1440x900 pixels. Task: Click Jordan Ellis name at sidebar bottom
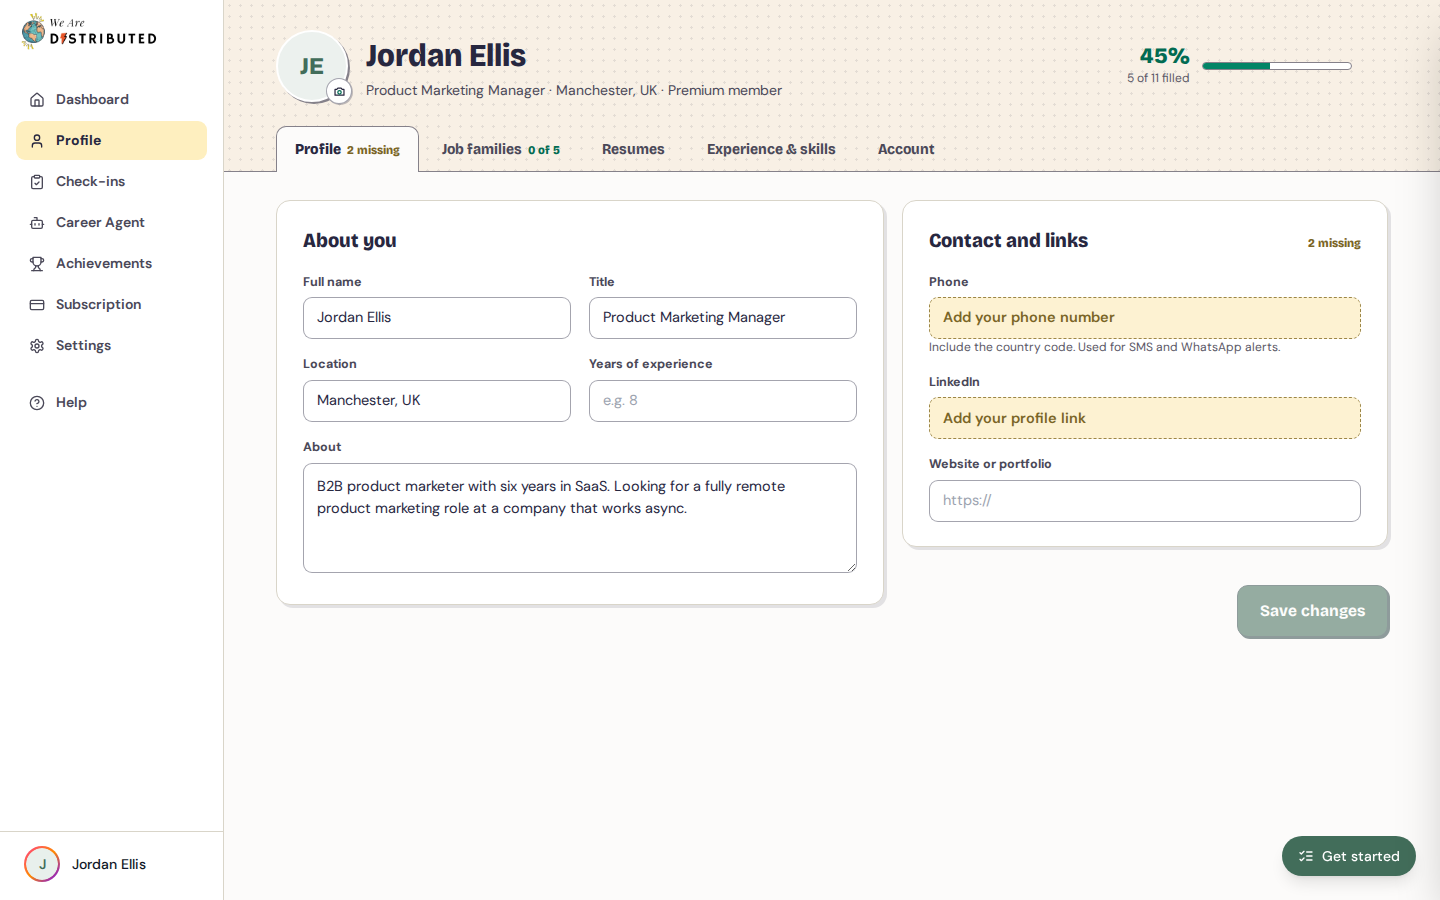109,864
